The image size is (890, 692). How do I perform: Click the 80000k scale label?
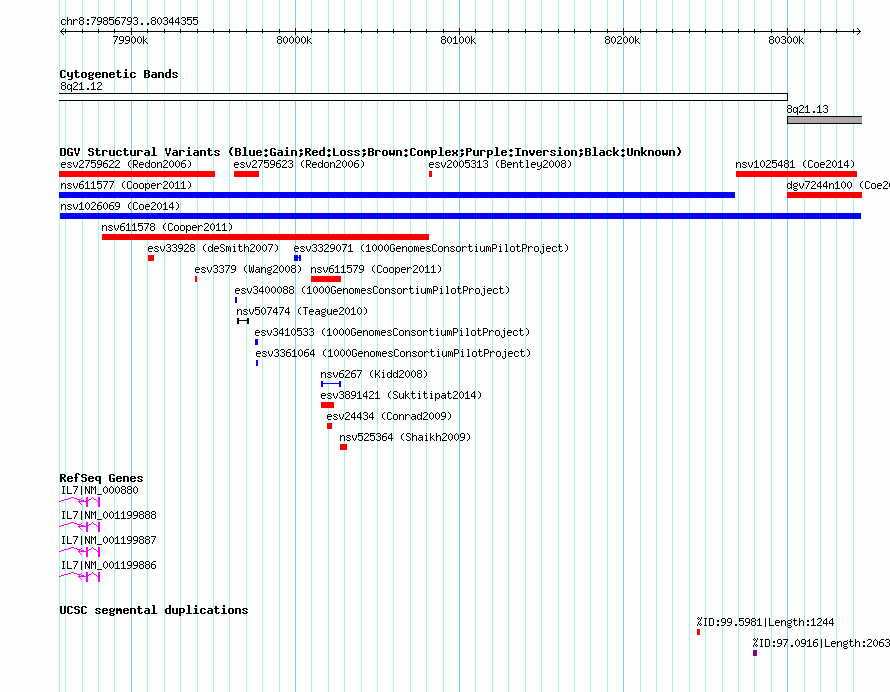294,40
